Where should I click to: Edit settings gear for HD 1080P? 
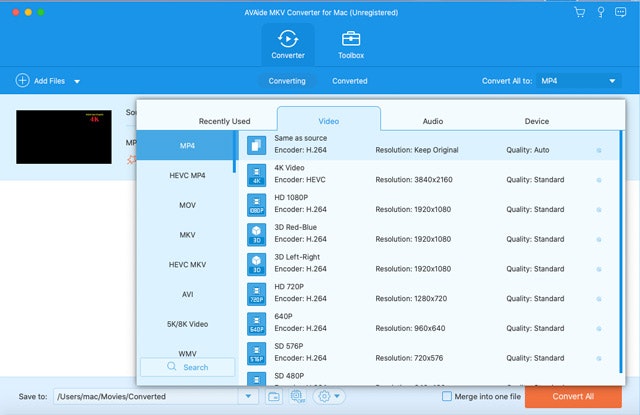coord(599,210)
